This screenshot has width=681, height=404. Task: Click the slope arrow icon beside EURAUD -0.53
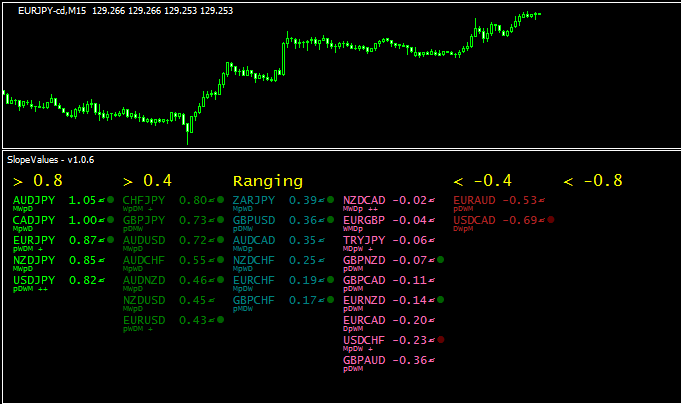point(541,200)
